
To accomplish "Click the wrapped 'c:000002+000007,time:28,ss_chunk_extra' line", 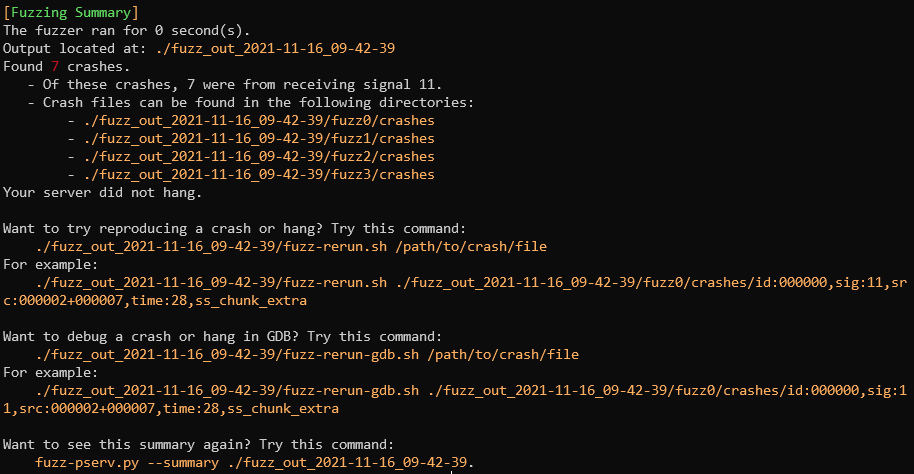I will [155, 300].
